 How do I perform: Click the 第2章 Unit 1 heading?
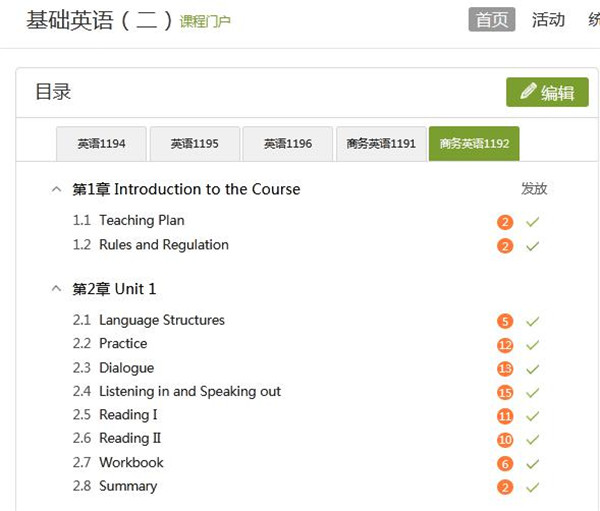tap(114, 289)
